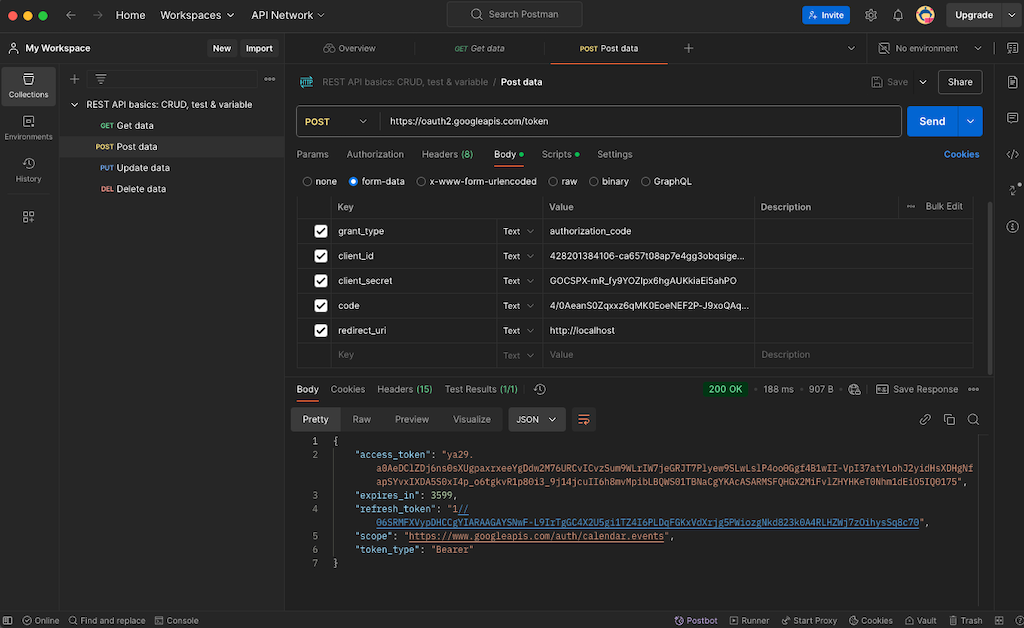Uncheck the redirect_uri row checkbox

321,330
